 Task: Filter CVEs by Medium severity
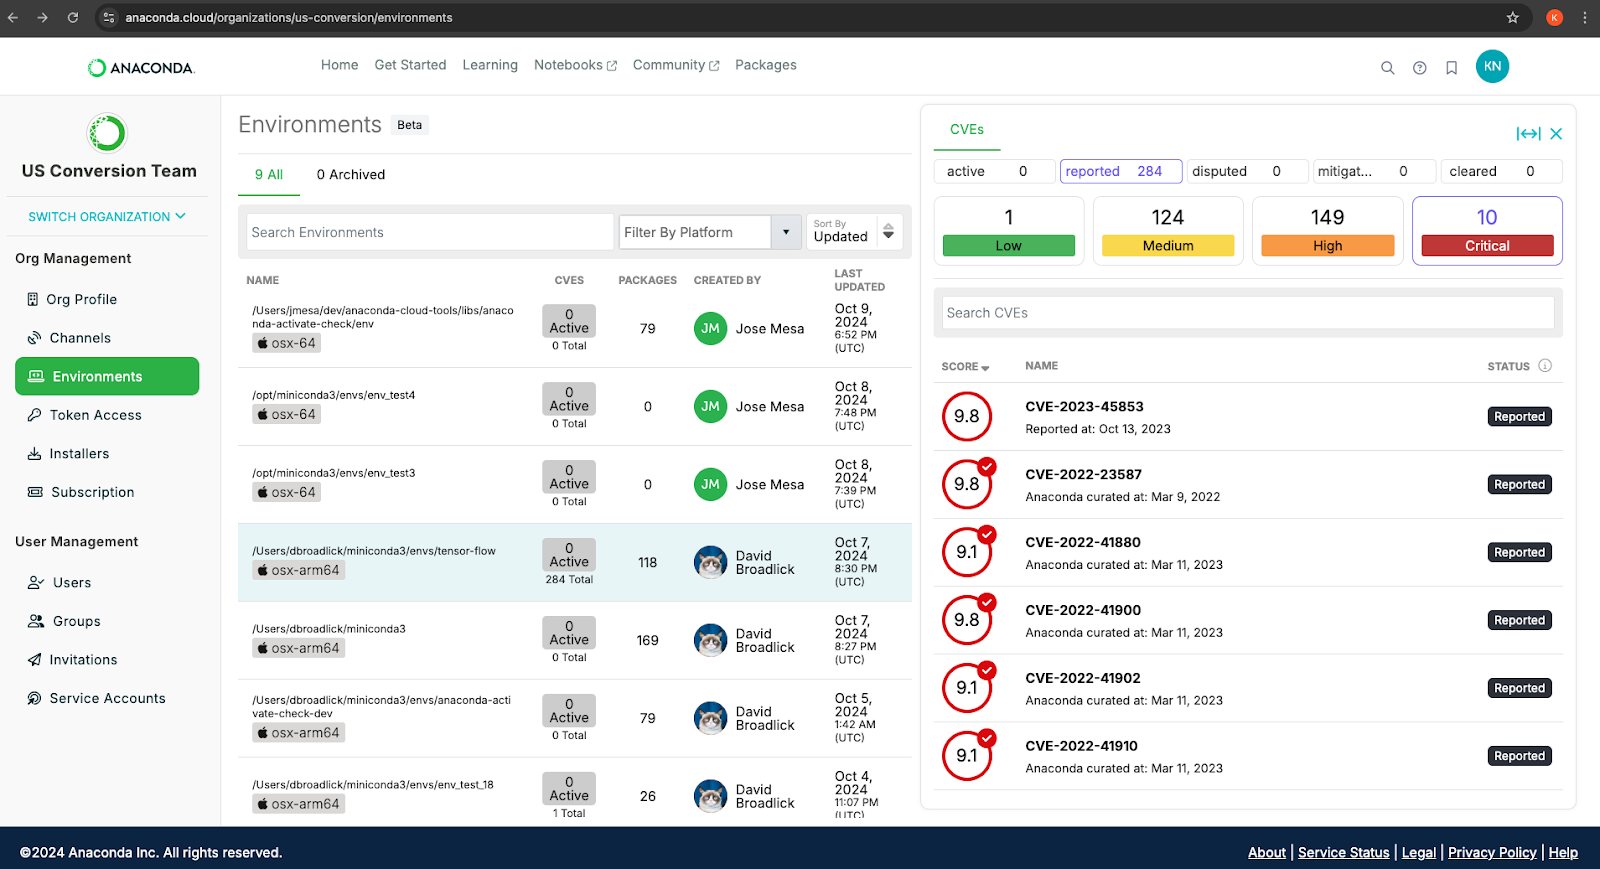pos(1168,231)
